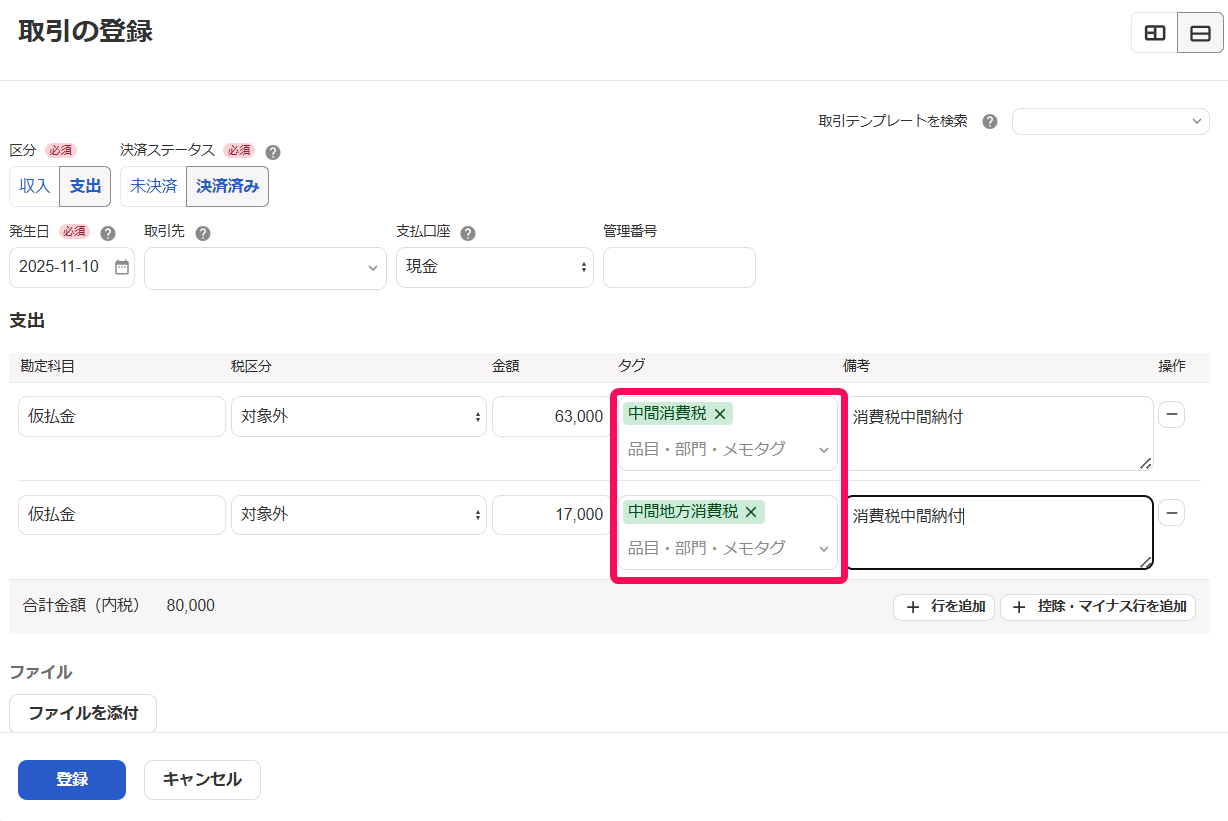Click the 勘定科目 column header
This screenshot has height=821, width=1228.
[48, 366]
